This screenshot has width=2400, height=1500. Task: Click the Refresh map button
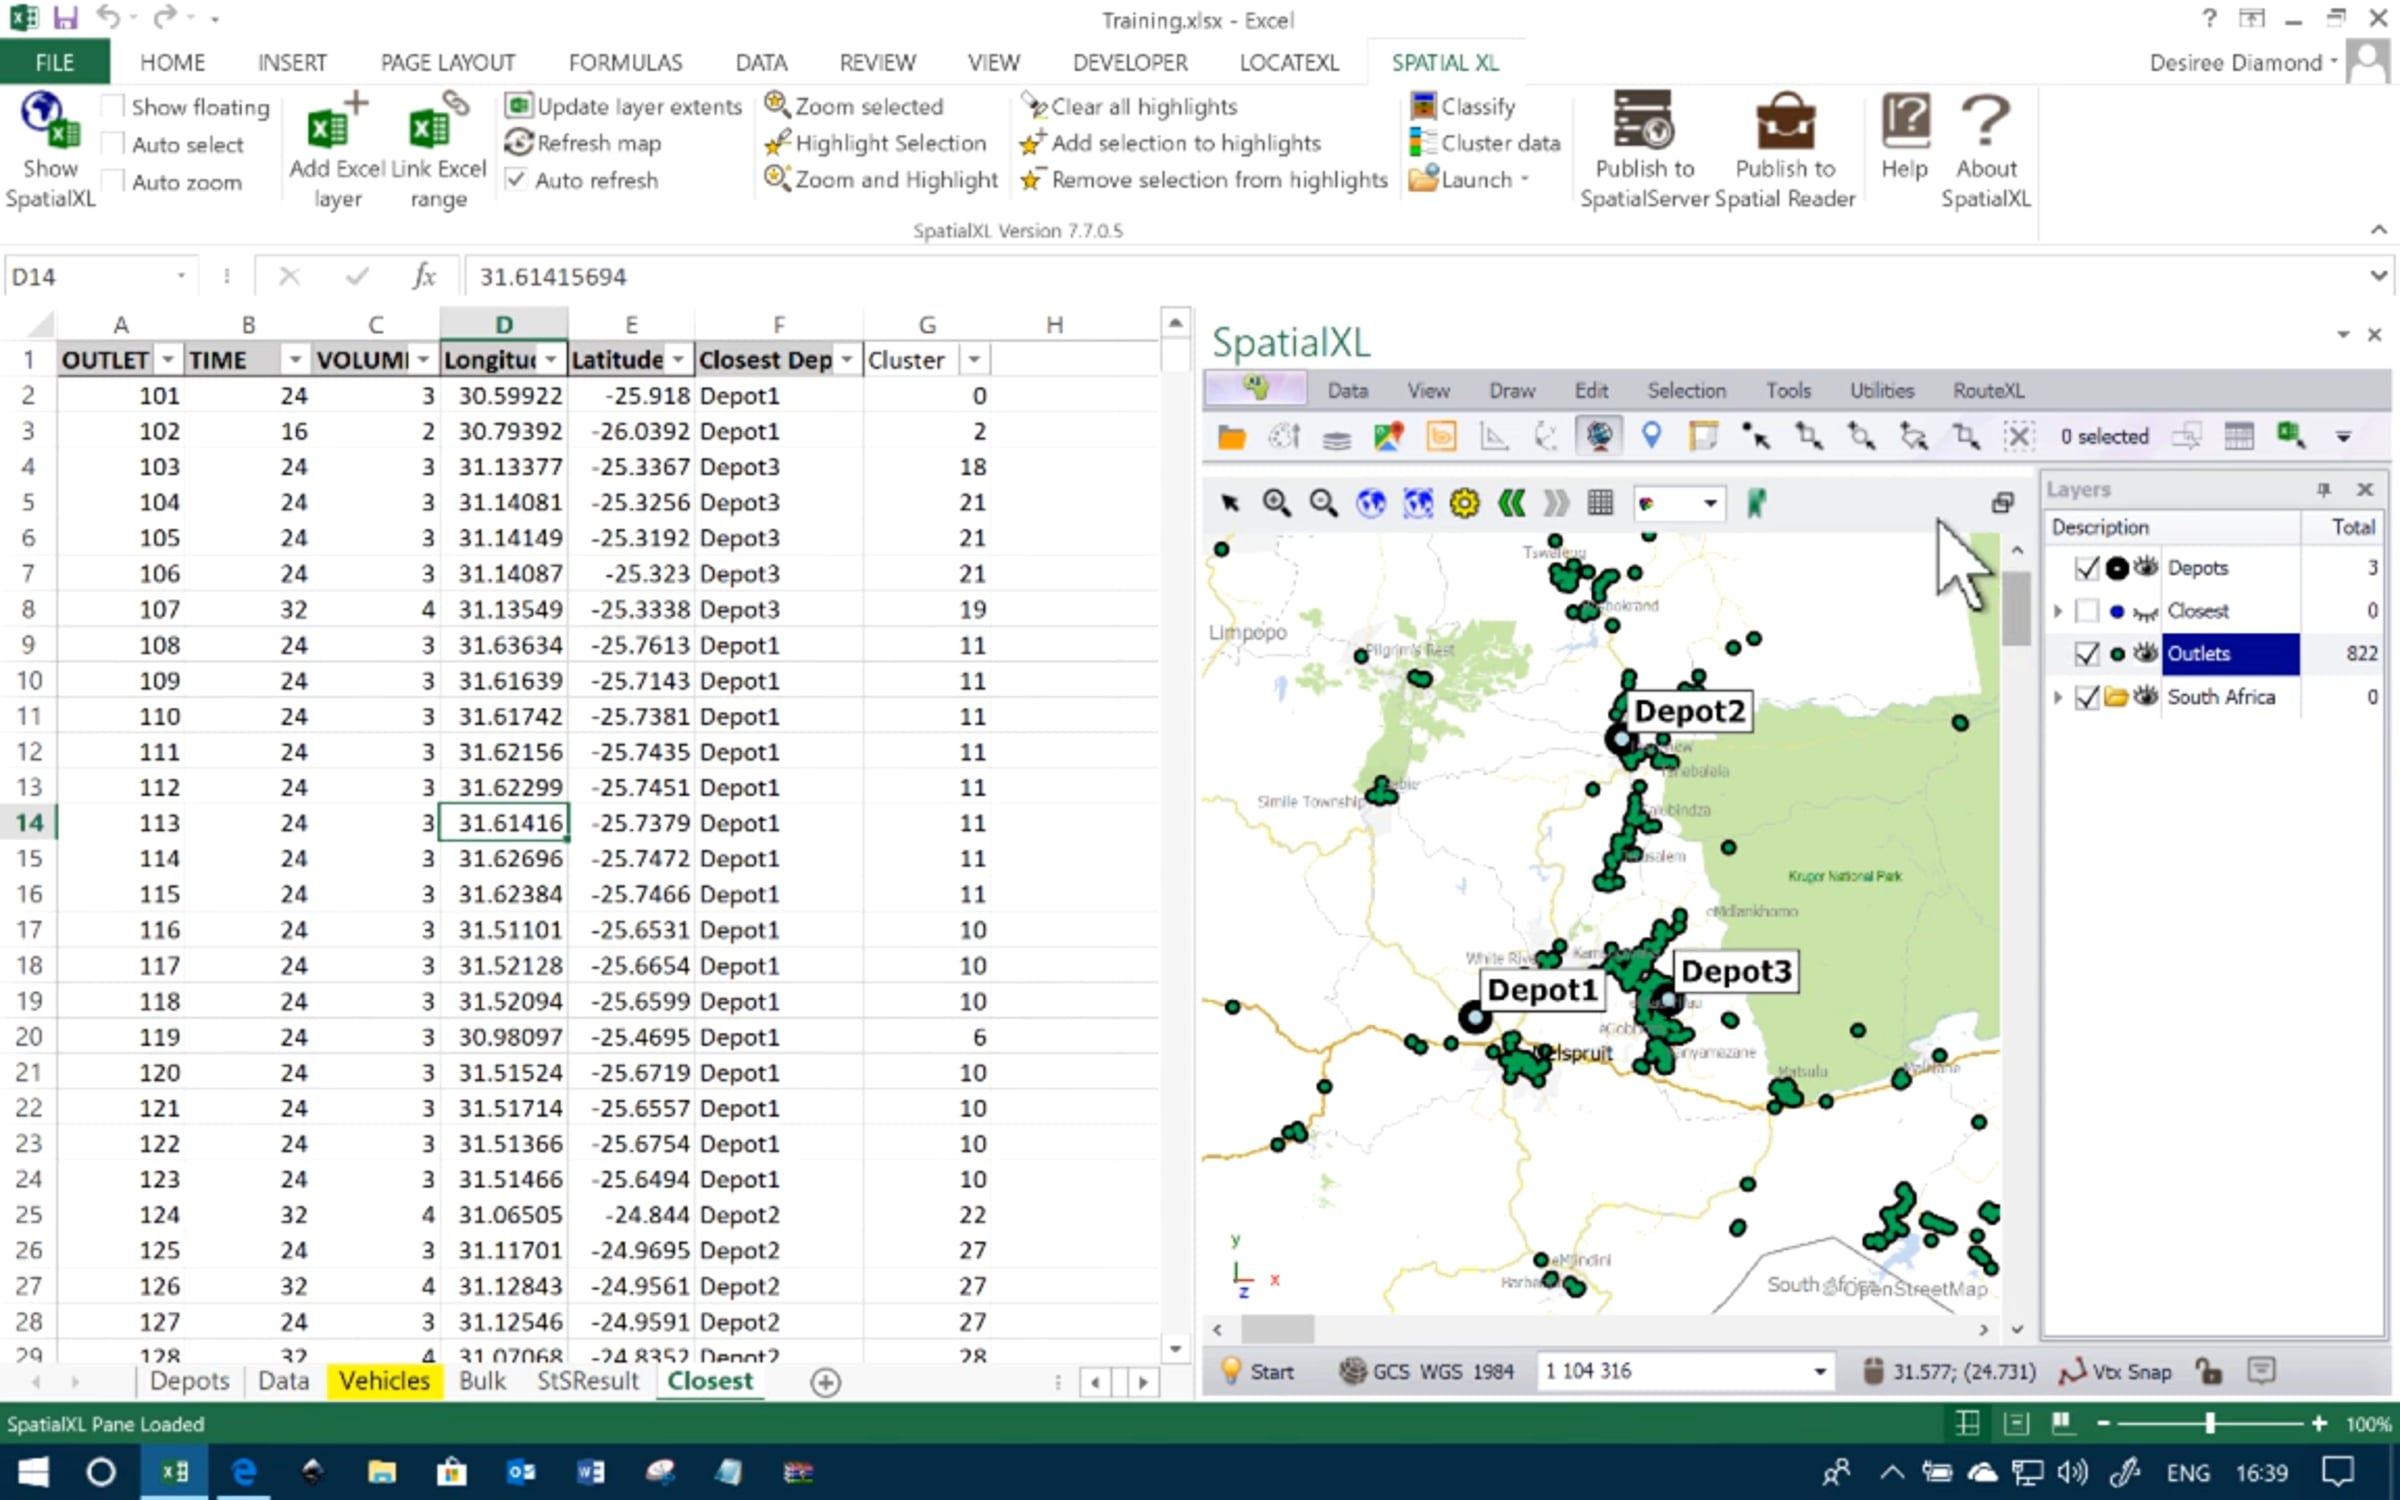[583, 143]
